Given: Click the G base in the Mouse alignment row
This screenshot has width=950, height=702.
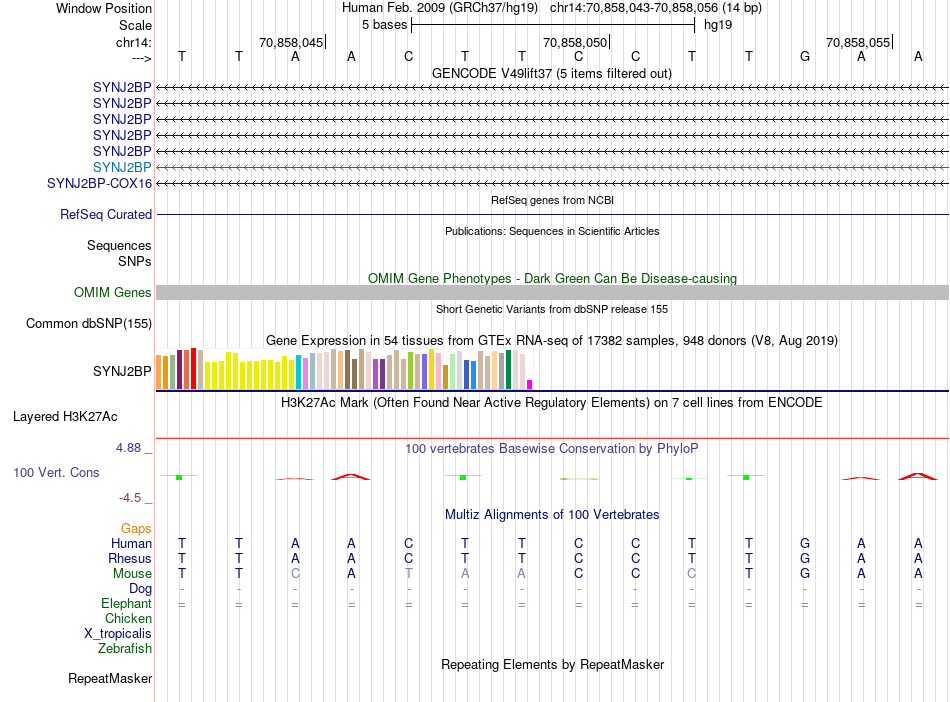Looking at the screenshot, I should pyautogui.click(x=805, y=574).
